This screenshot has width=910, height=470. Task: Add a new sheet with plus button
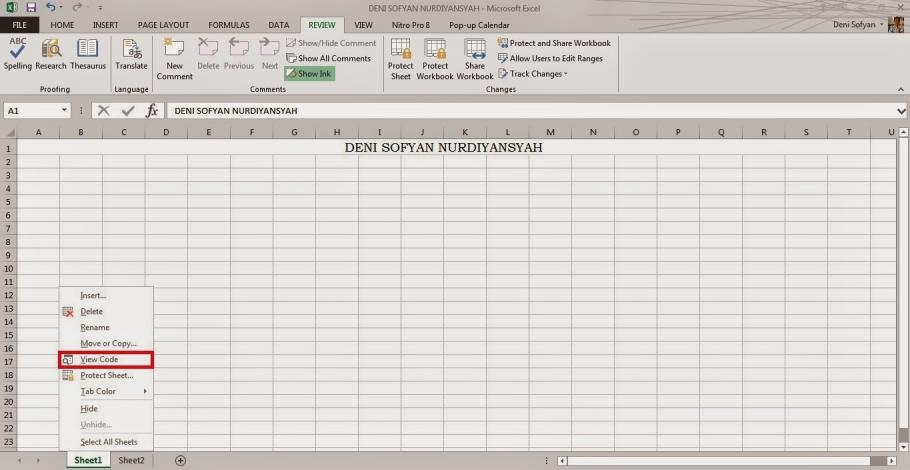point(181,461)
